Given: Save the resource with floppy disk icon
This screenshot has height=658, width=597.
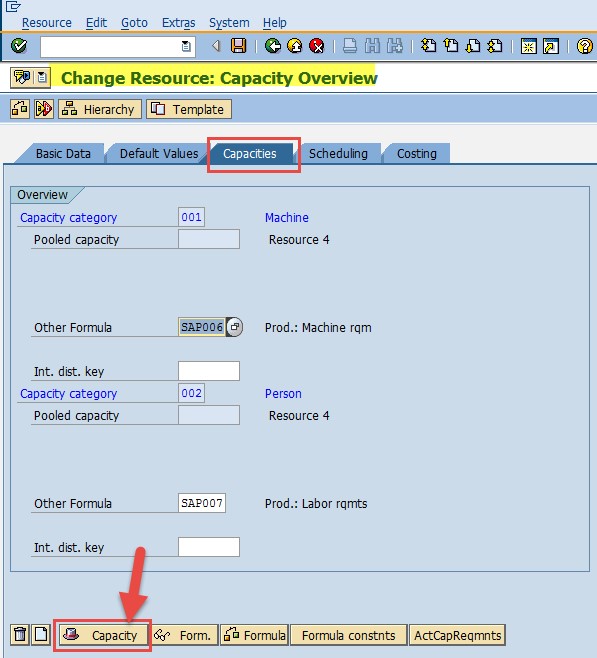Looking at the screenshot, I should 238,45.
